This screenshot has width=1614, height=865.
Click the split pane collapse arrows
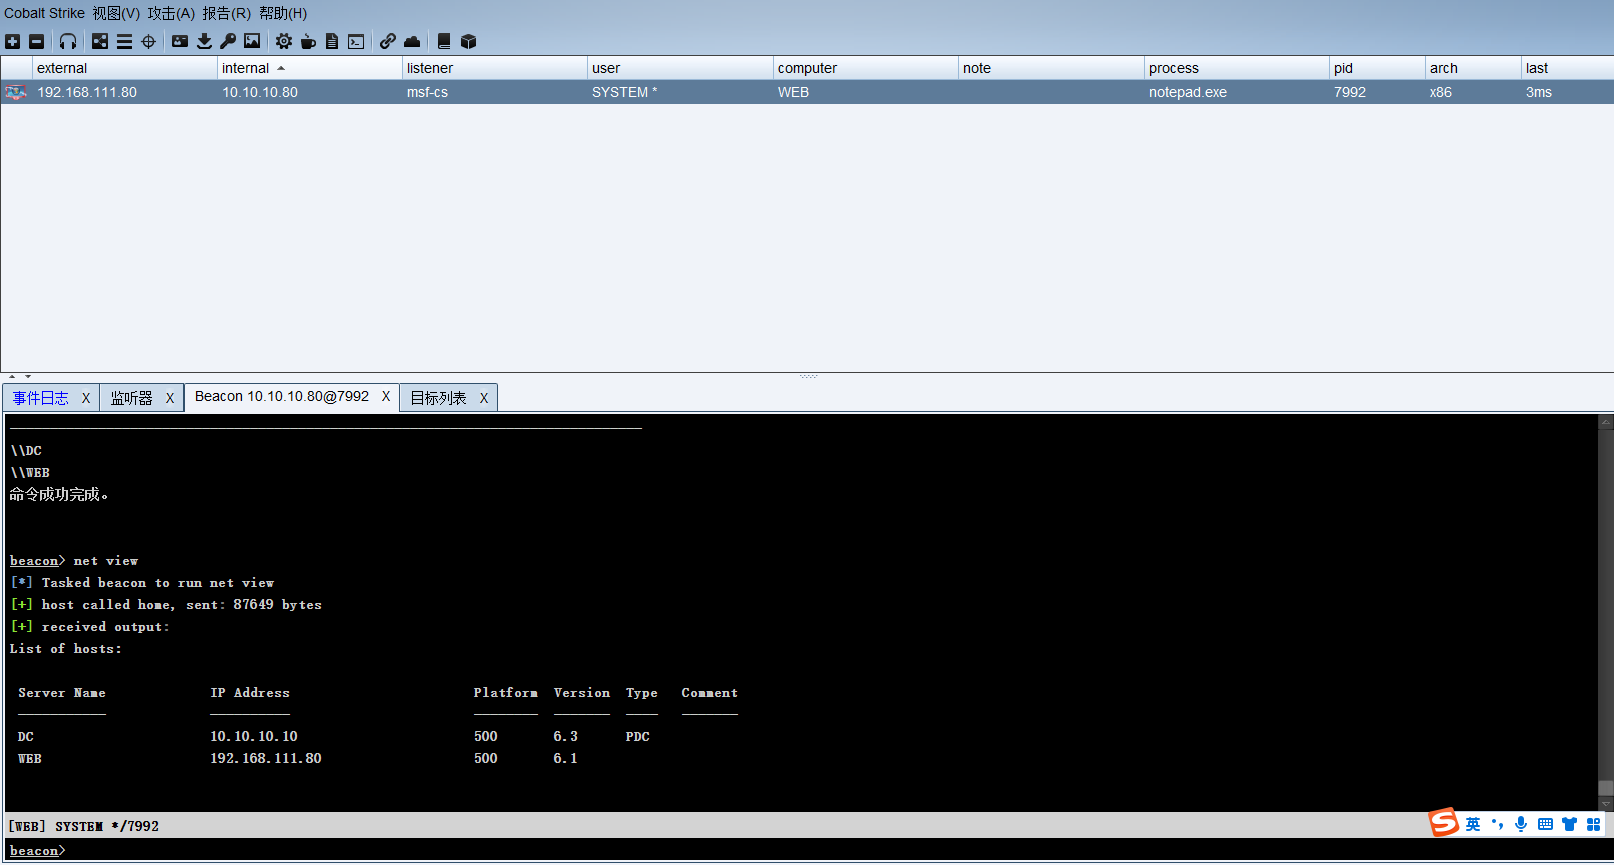coord(20,377)
